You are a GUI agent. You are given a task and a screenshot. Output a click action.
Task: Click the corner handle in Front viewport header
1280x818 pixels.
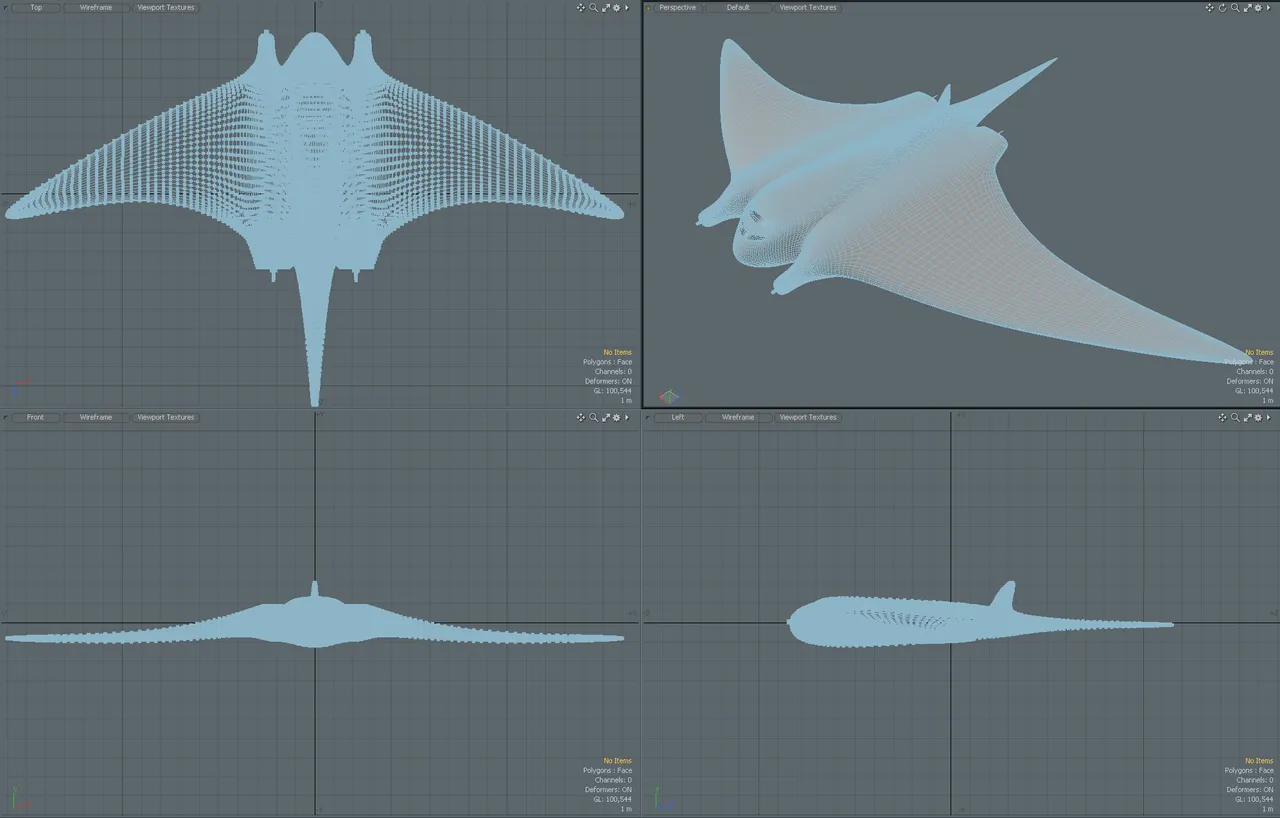pyautogui.click(x=5, y=417)
